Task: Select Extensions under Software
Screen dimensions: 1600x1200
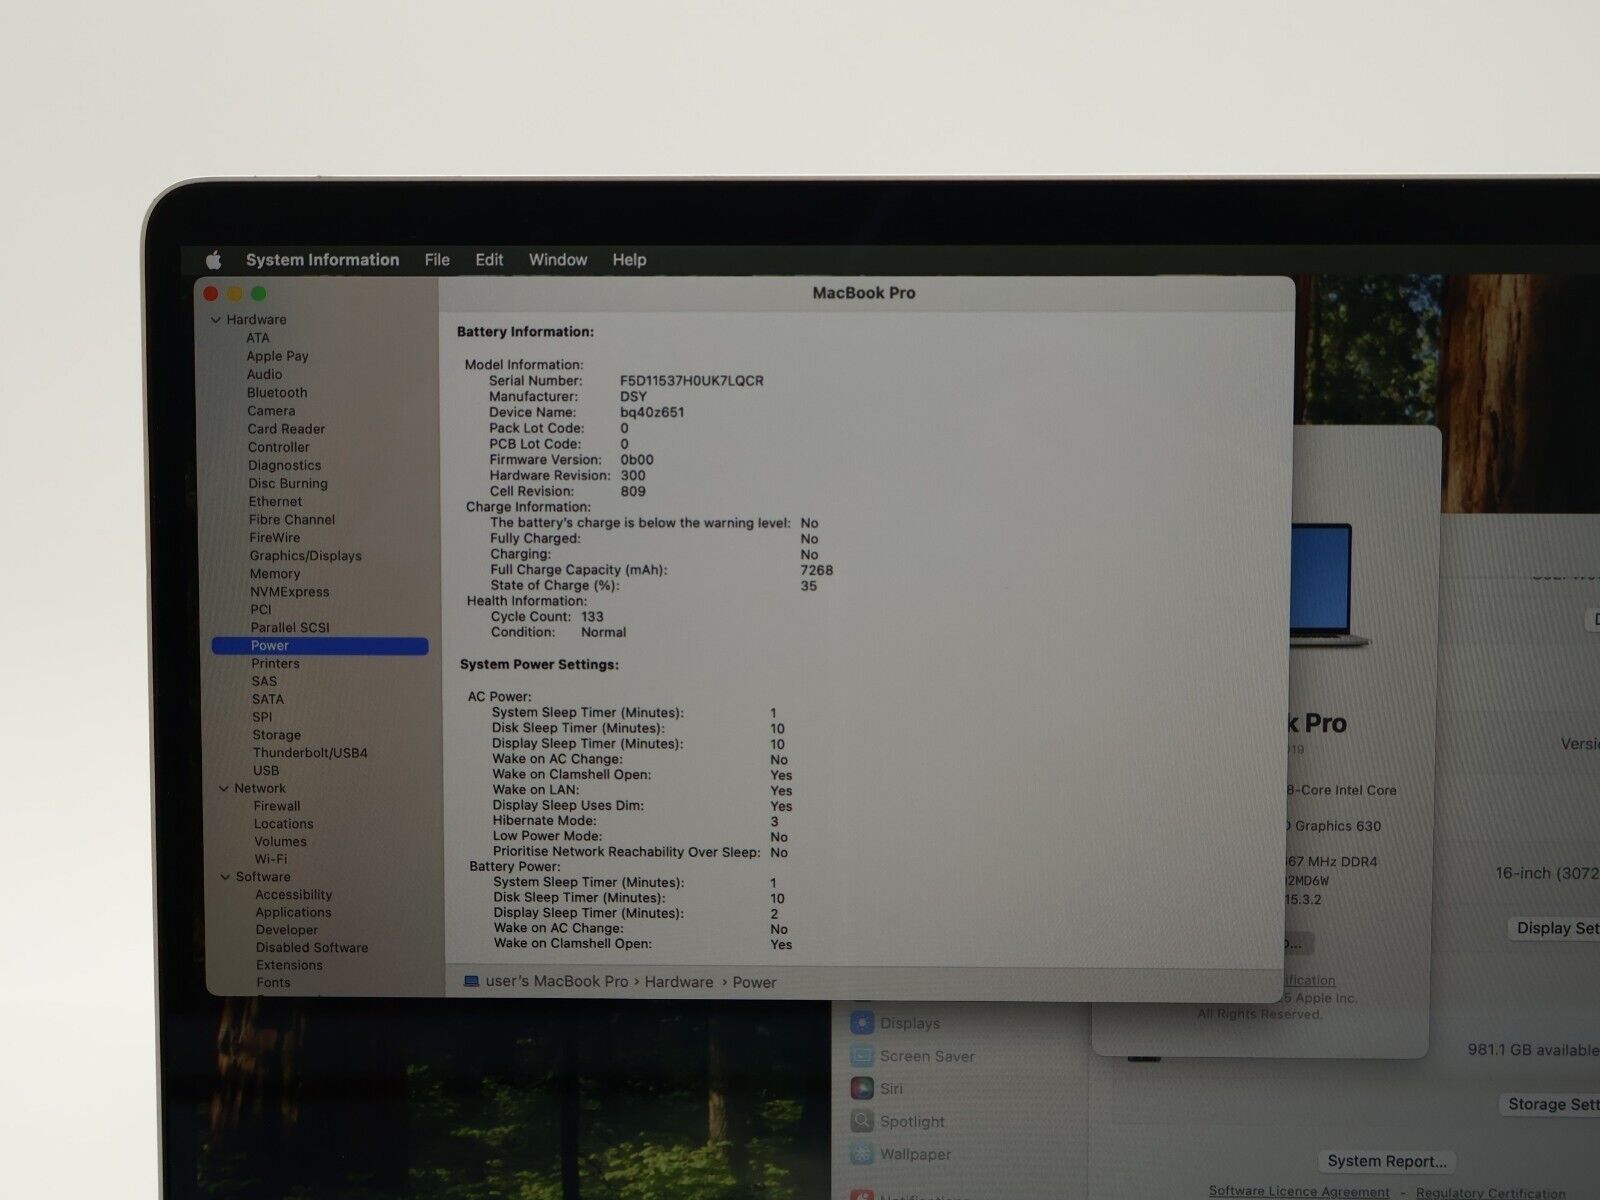Action: (289, 966)
